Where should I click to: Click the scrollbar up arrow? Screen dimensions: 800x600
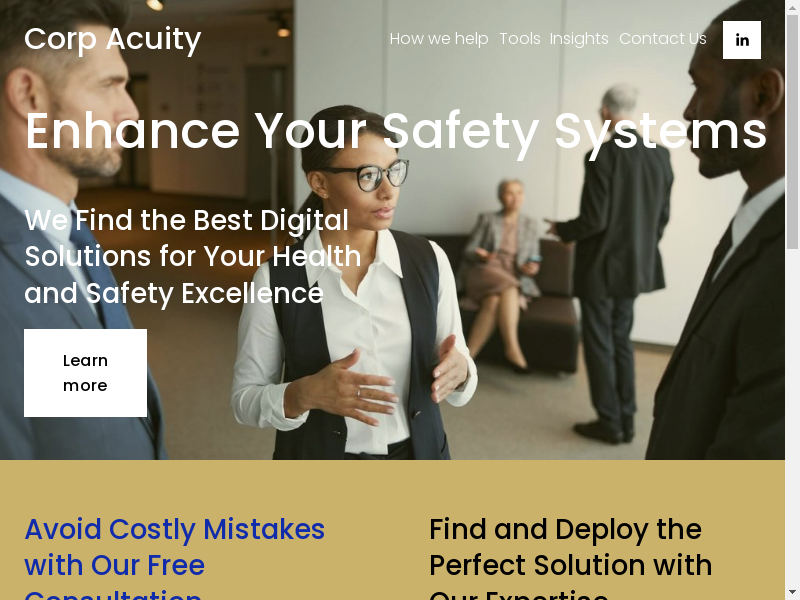click(792, 7)
